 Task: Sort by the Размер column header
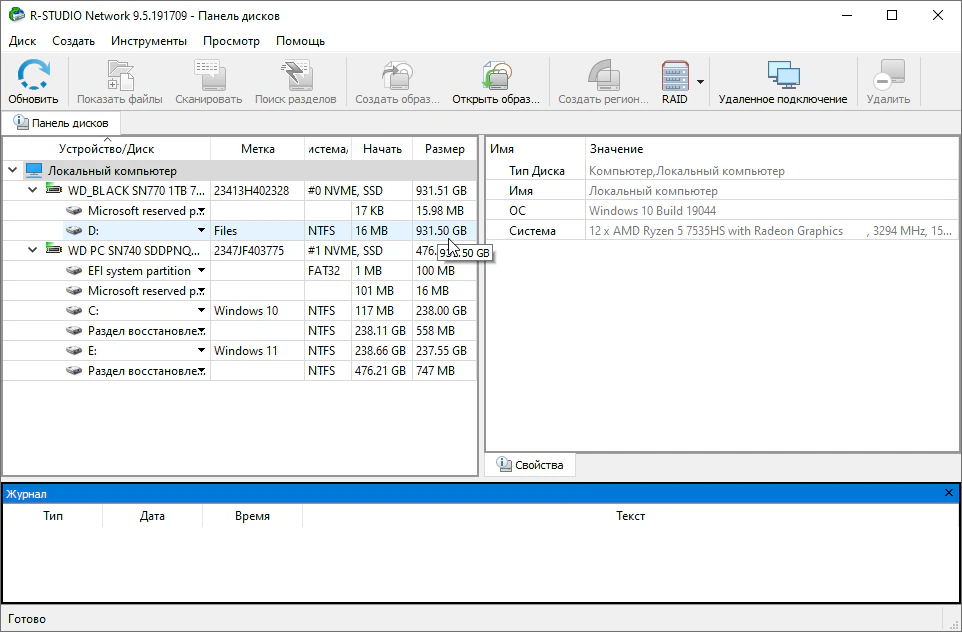click(x=444, y=149)
